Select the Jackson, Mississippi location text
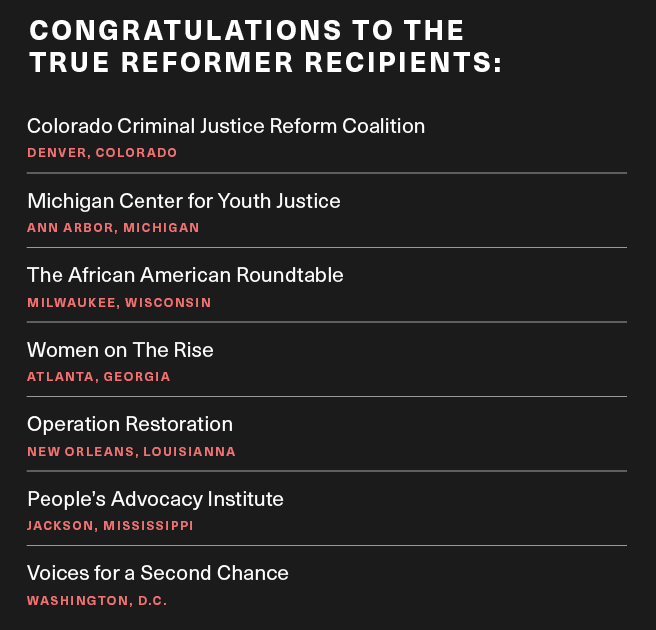 point(110,526)
